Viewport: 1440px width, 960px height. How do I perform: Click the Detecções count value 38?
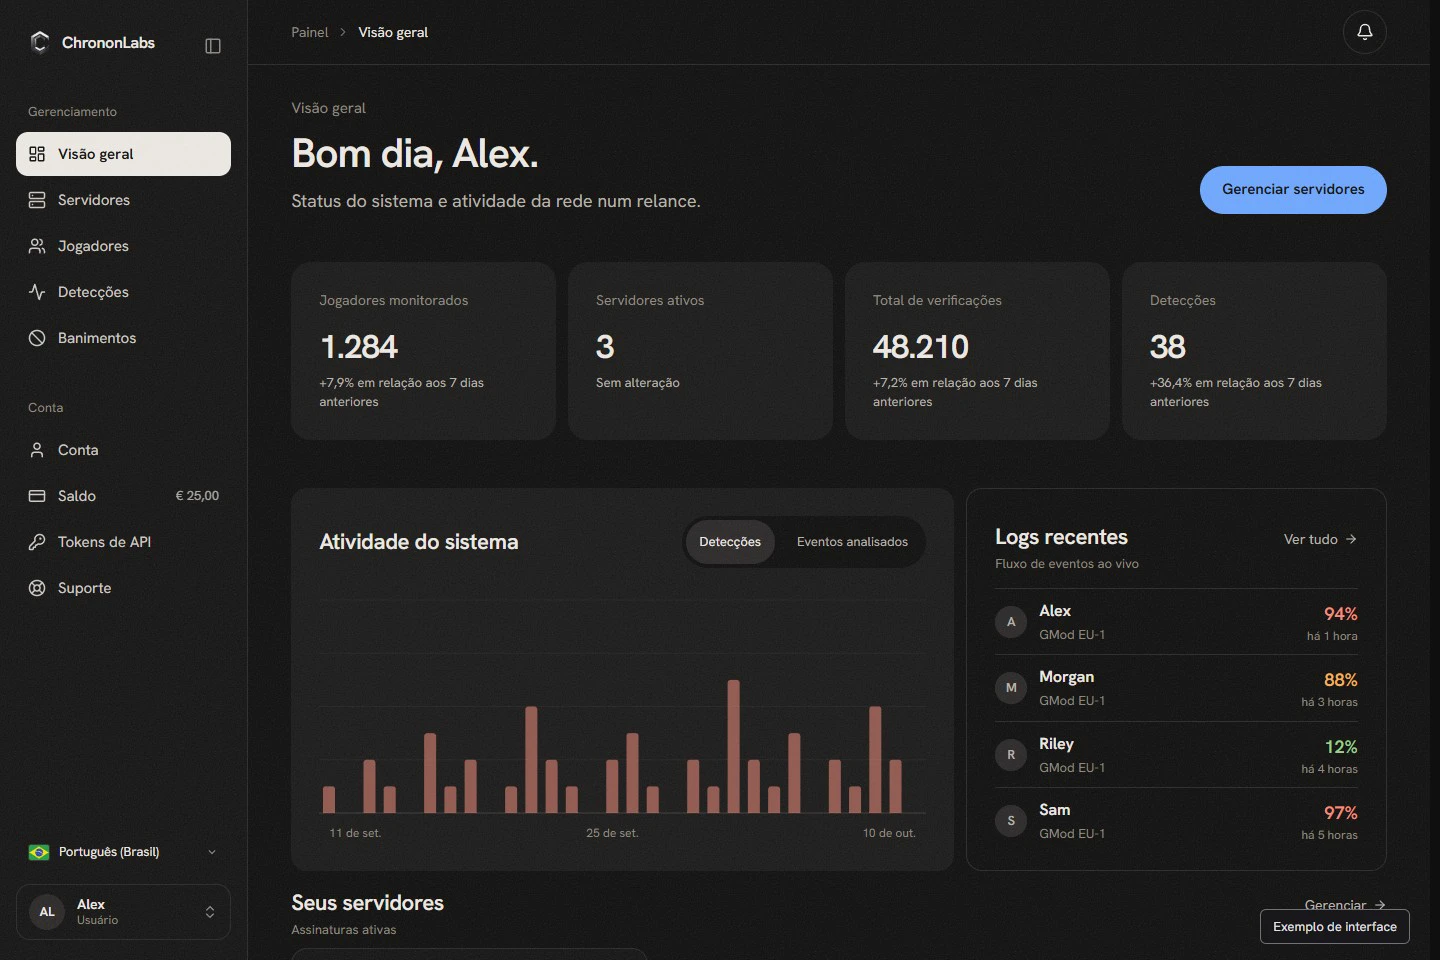(x=1168, y=347)
